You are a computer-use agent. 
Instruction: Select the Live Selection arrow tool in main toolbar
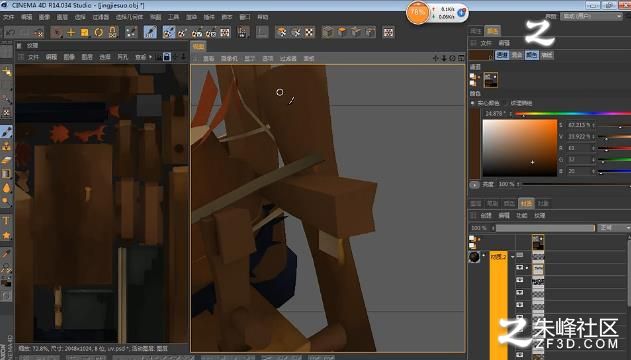click(x=58, y=32)
